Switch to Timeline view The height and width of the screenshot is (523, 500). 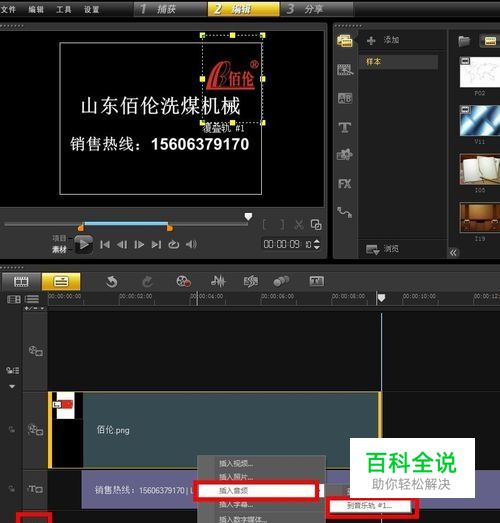click(x=61, y=282)
